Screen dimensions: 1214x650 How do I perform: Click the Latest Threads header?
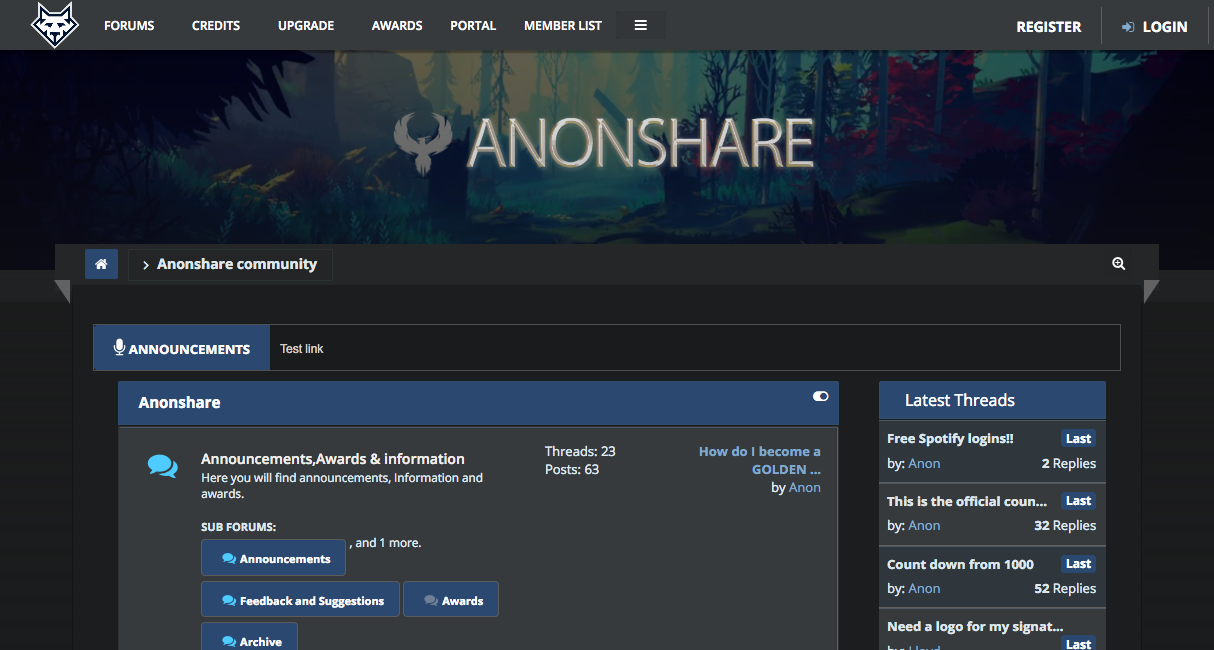pyautogui.click(x=960, y=400)
